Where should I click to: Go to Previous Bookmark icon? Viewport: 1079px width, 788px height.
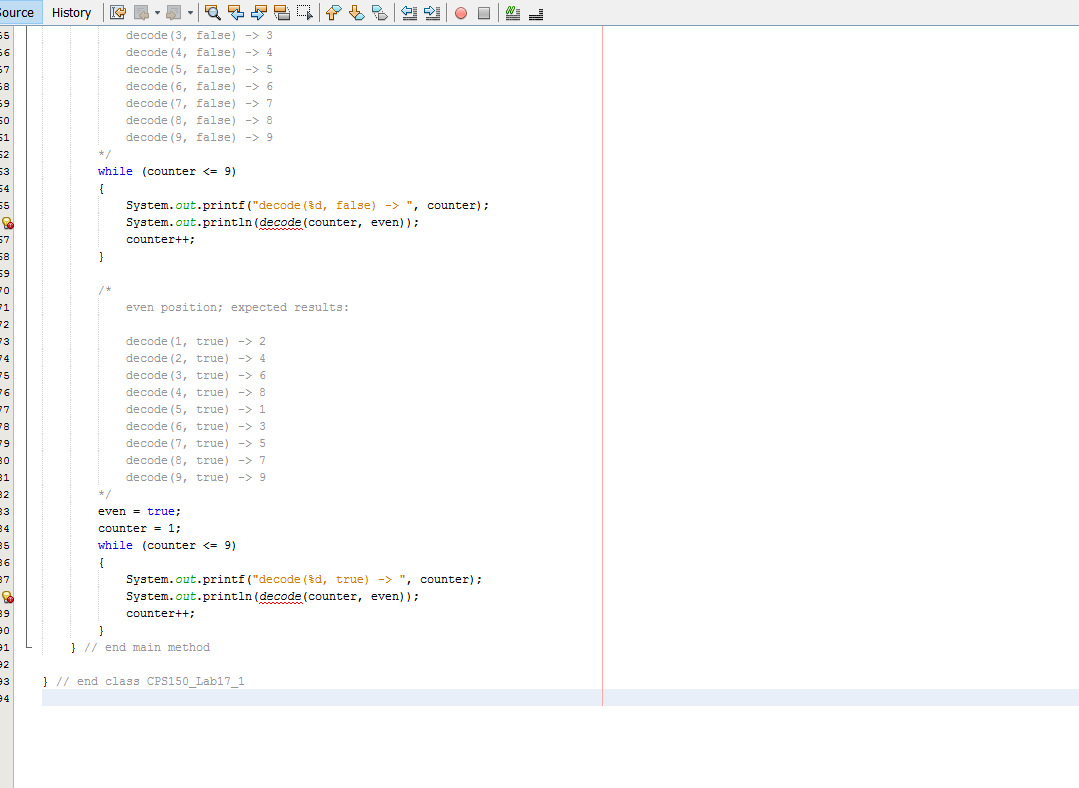click(334, 12)
